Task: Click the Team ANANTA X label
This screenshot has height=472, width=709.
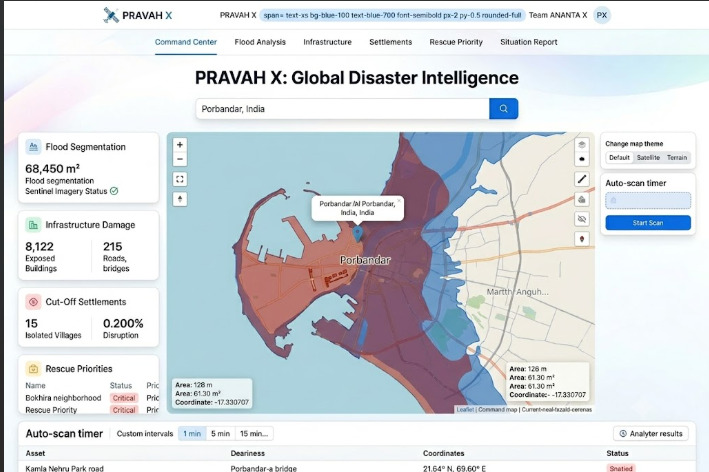Action: coord(558,15)
